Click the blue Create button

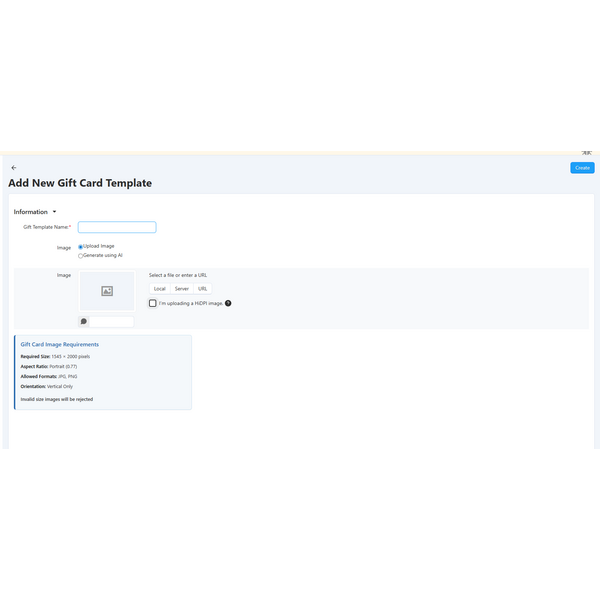582,168
